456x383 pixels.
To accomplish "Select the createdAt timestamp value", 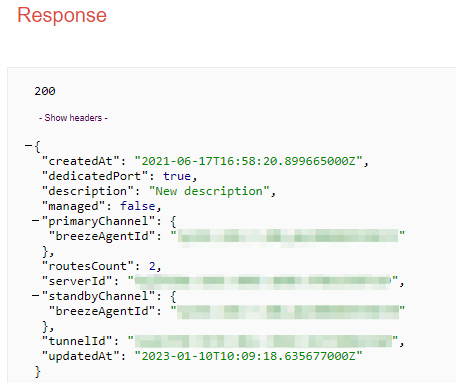I will tap(248, 161).
